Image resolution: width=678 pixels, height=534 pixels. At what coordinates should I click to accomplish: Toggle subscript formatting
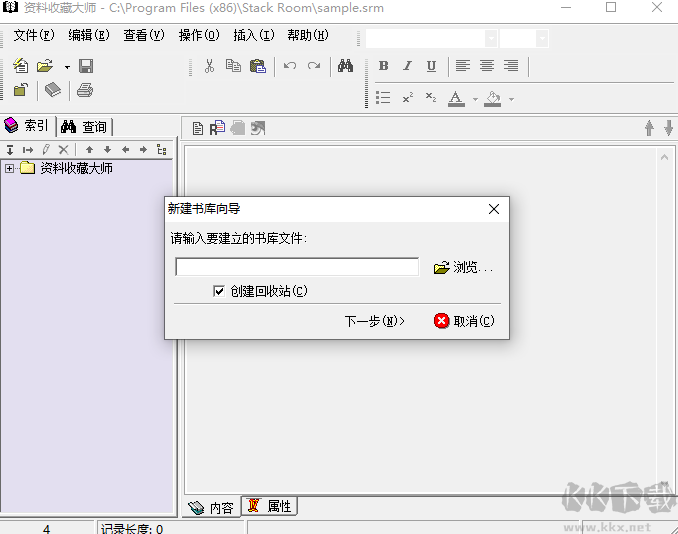(x=431, y=98)
